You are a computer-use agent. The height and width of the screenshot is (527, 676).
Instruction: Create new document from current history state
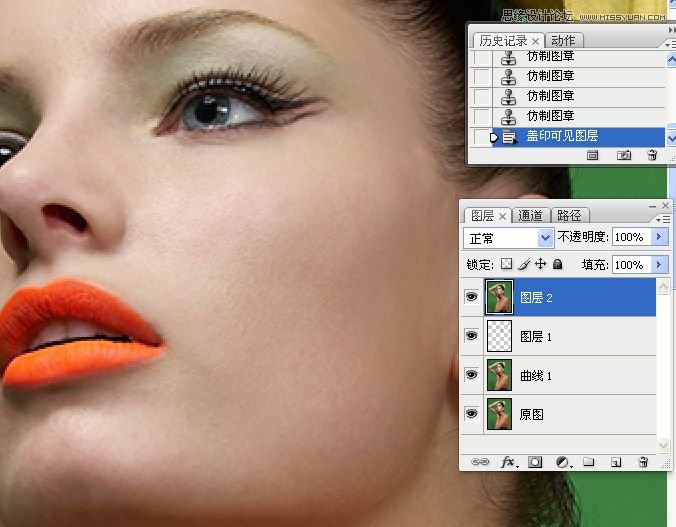click(x=592, y=155)
